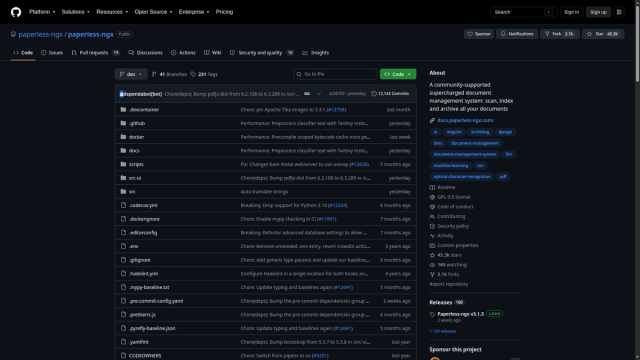Switch to the Pull requests tab
Viewport: 640px width, 360px height.
click(96, 53)
